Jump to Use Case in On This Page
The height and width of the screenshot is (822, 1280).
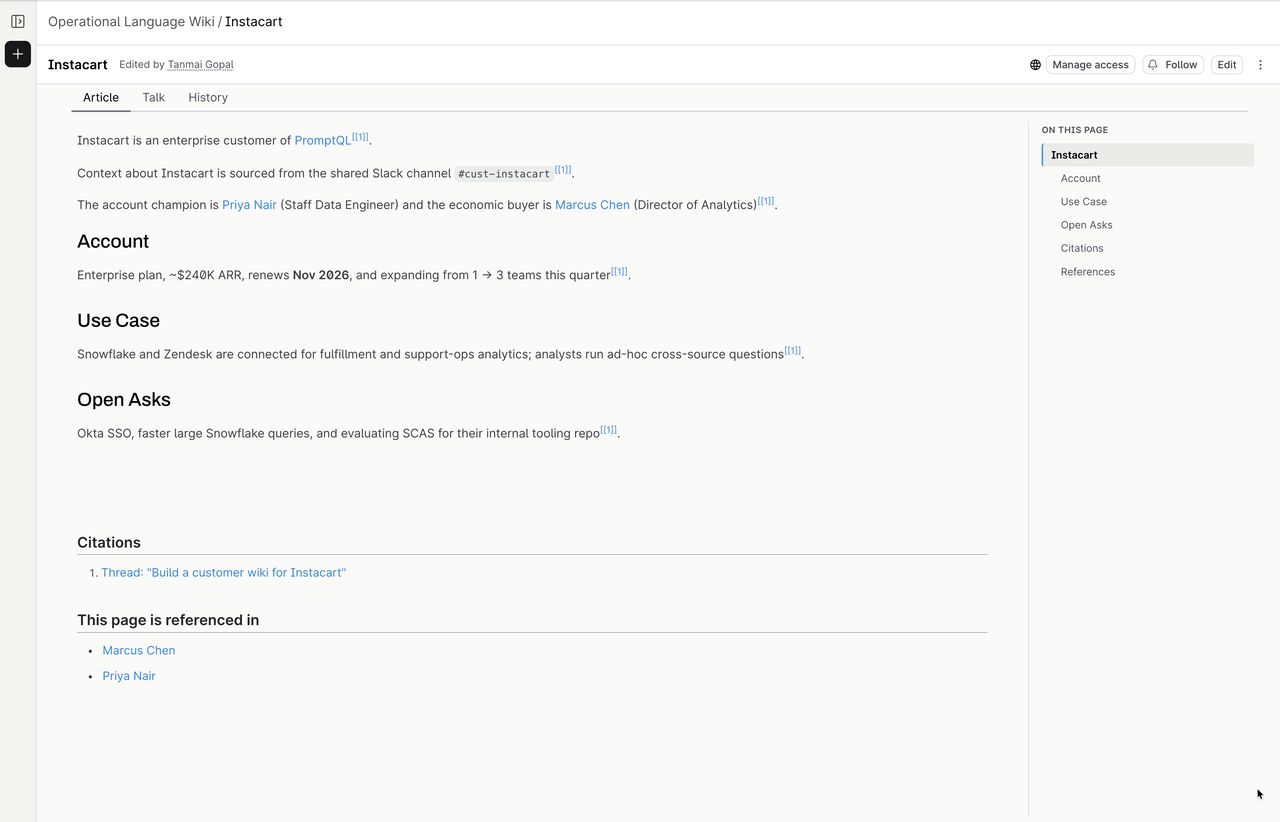(x=1084, y=202)
